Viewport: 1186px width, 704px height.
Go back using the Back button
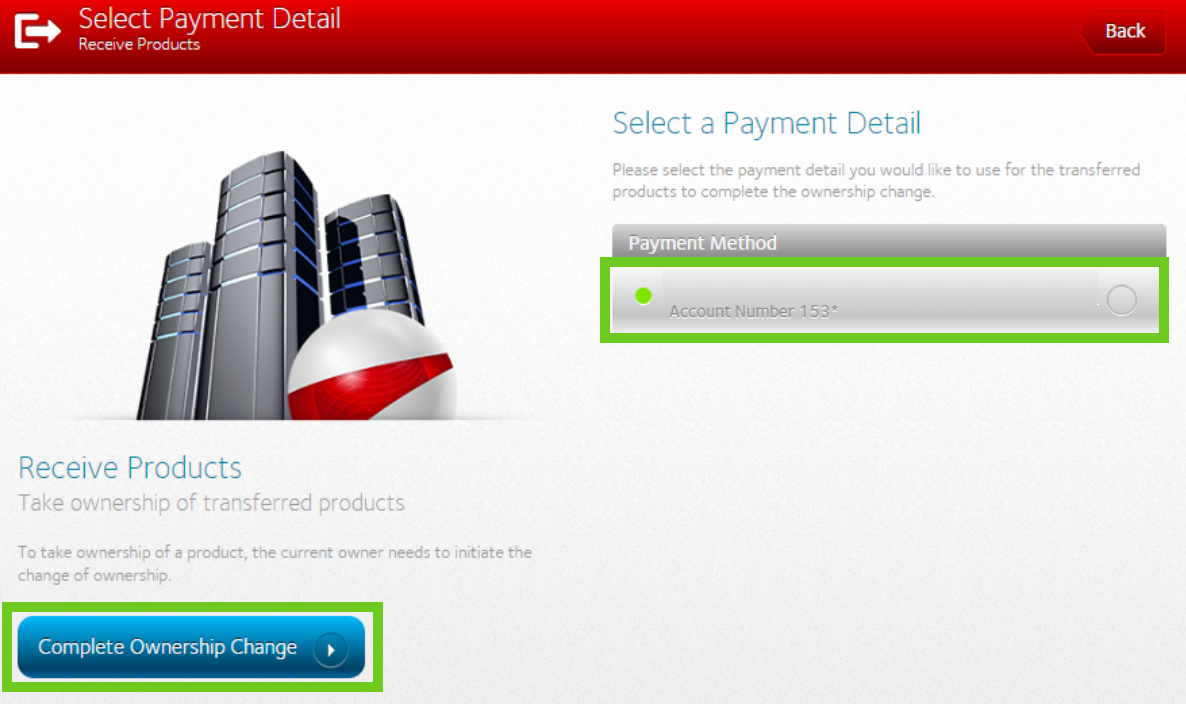tap(1124, 32)
